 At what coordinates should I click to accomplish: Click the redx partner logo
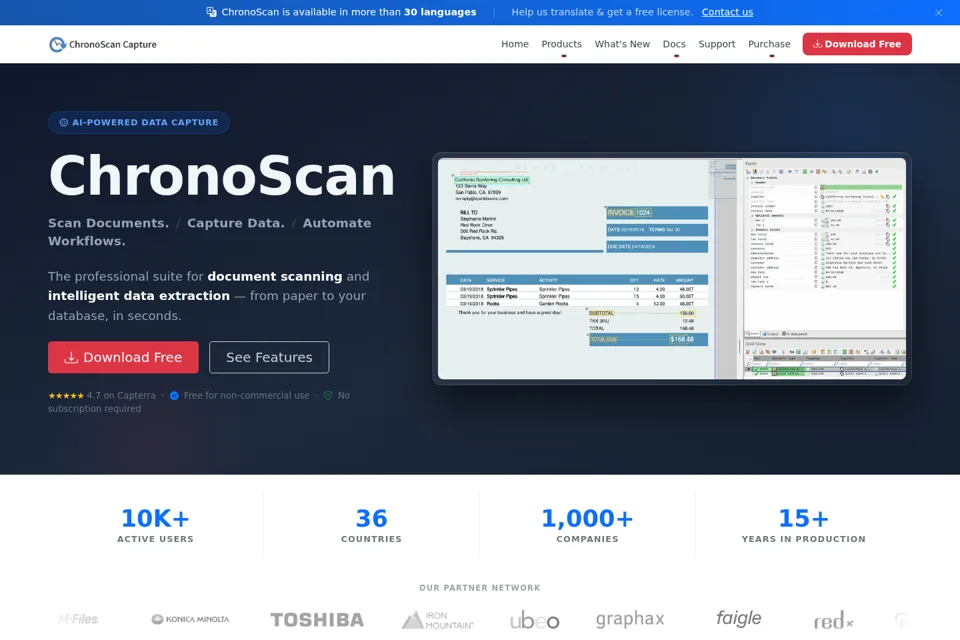[833, 620]
